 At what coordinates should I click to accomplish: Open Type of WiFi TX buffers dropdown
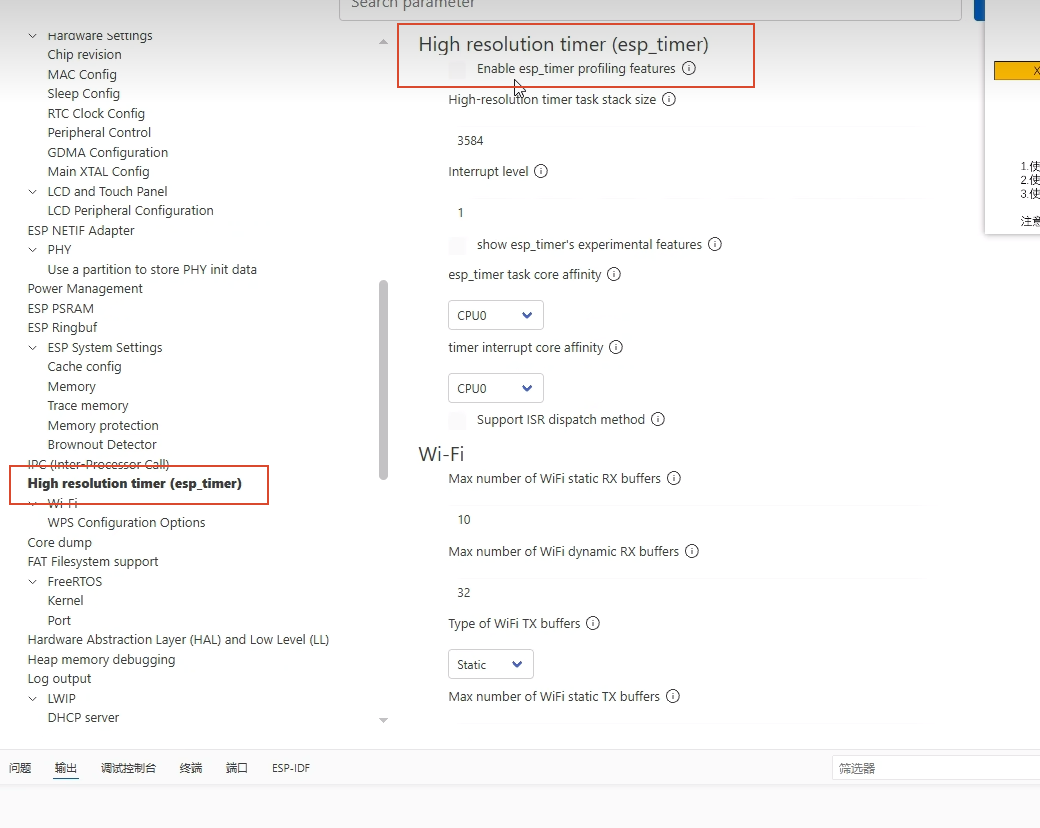tap(491, 664)
